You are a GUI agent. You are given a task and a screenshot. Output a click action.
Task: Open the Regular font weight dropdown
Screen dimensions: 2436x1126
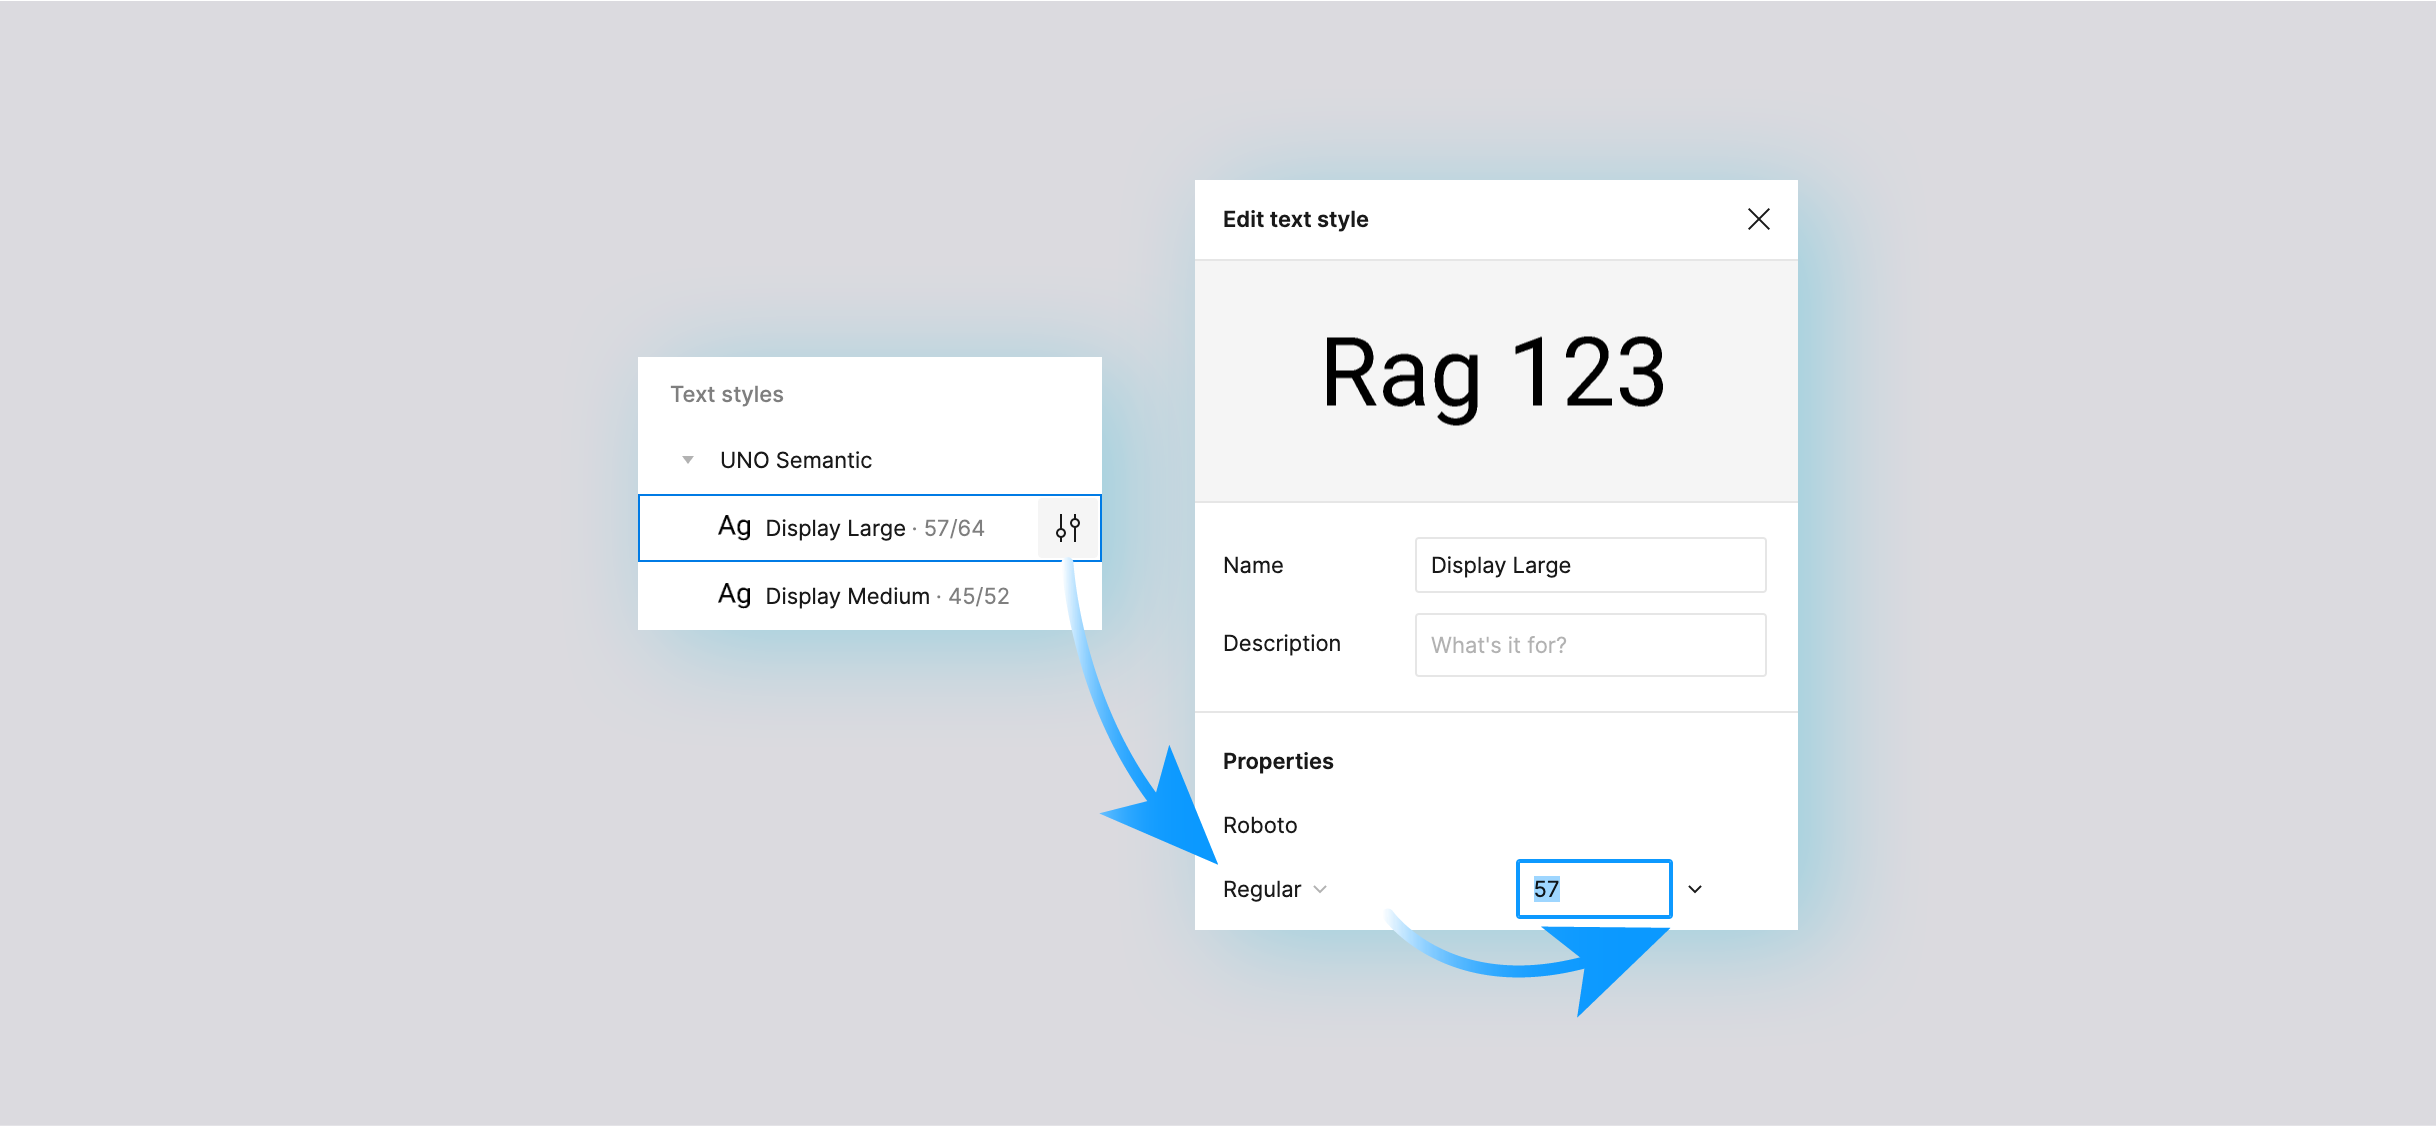(x=1275, y=889)
